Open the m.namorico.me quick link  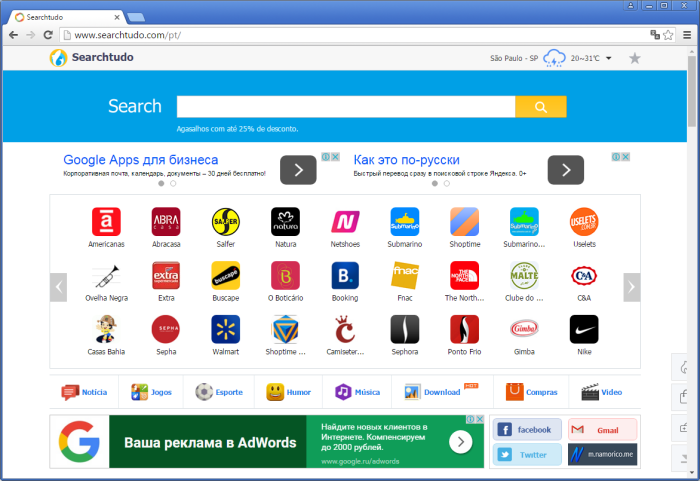(x=603, y=455)
